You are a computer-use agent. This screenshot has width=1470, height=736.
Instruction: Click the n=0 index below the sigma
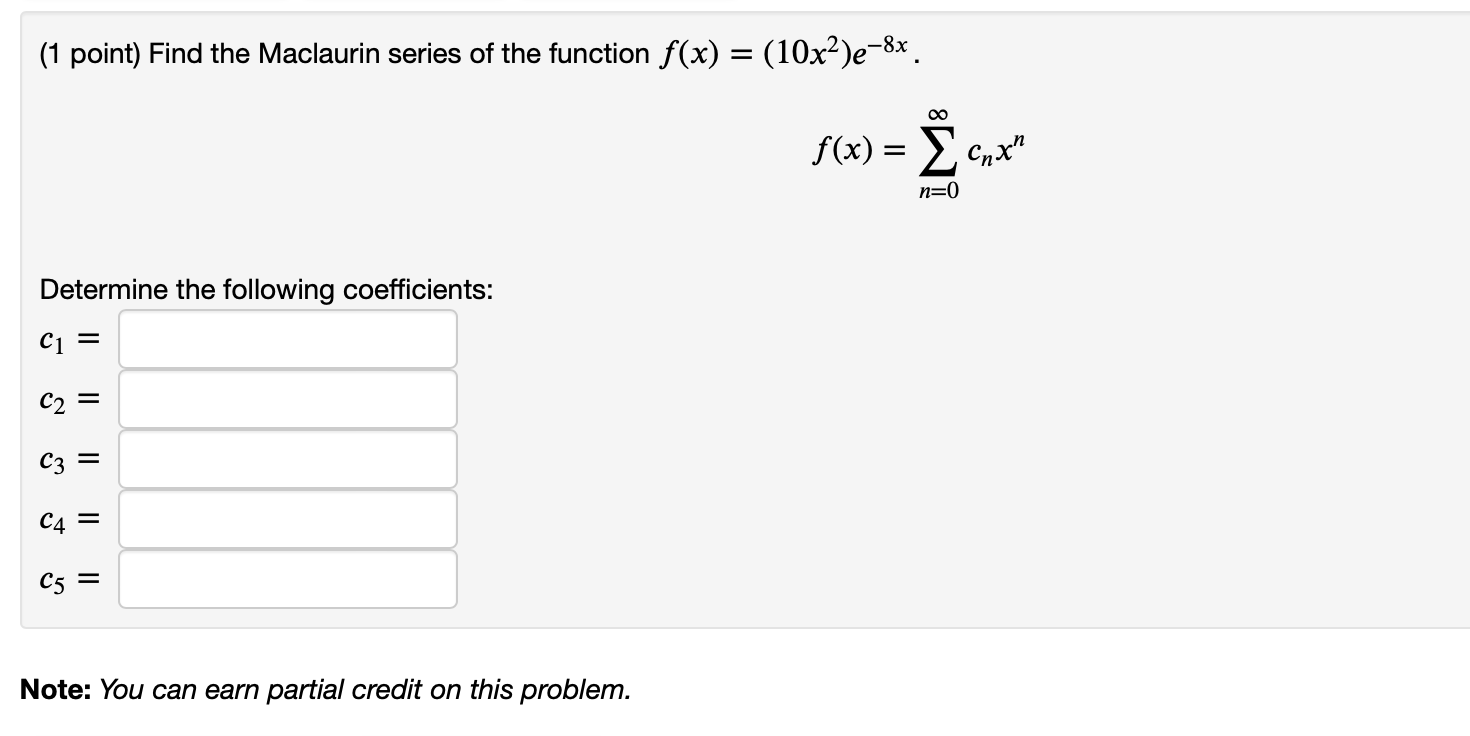tap(938, 190)
